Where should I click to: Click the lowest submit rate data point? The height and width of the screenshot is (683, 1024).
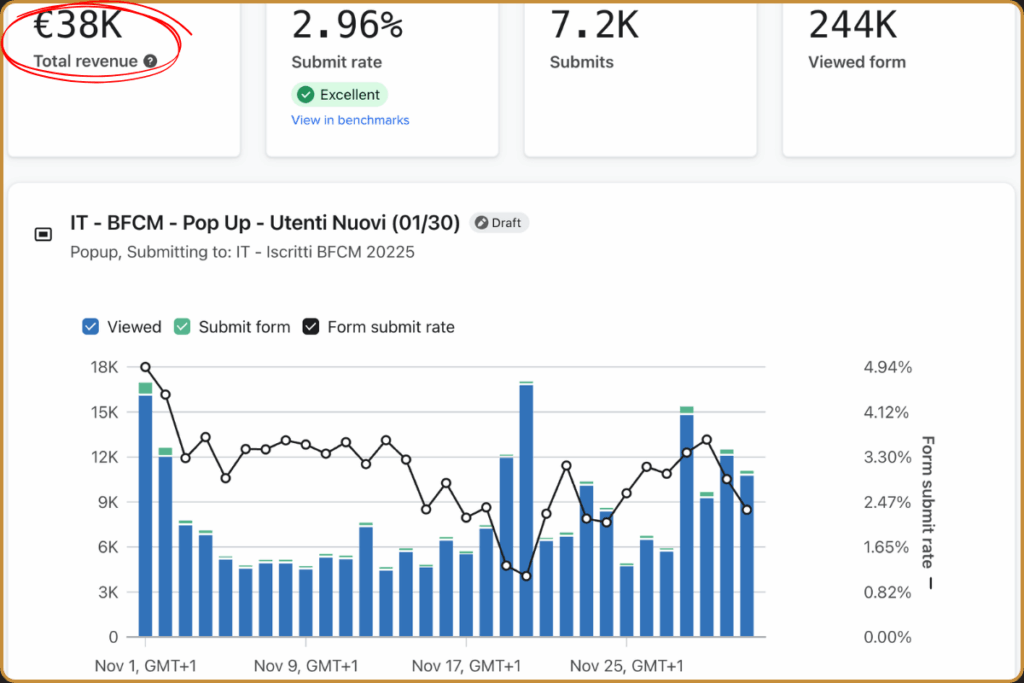[526, 576]
